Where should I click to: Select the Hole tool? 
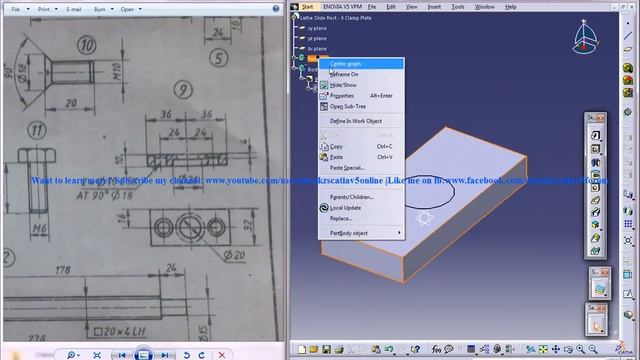pos(595,187)
